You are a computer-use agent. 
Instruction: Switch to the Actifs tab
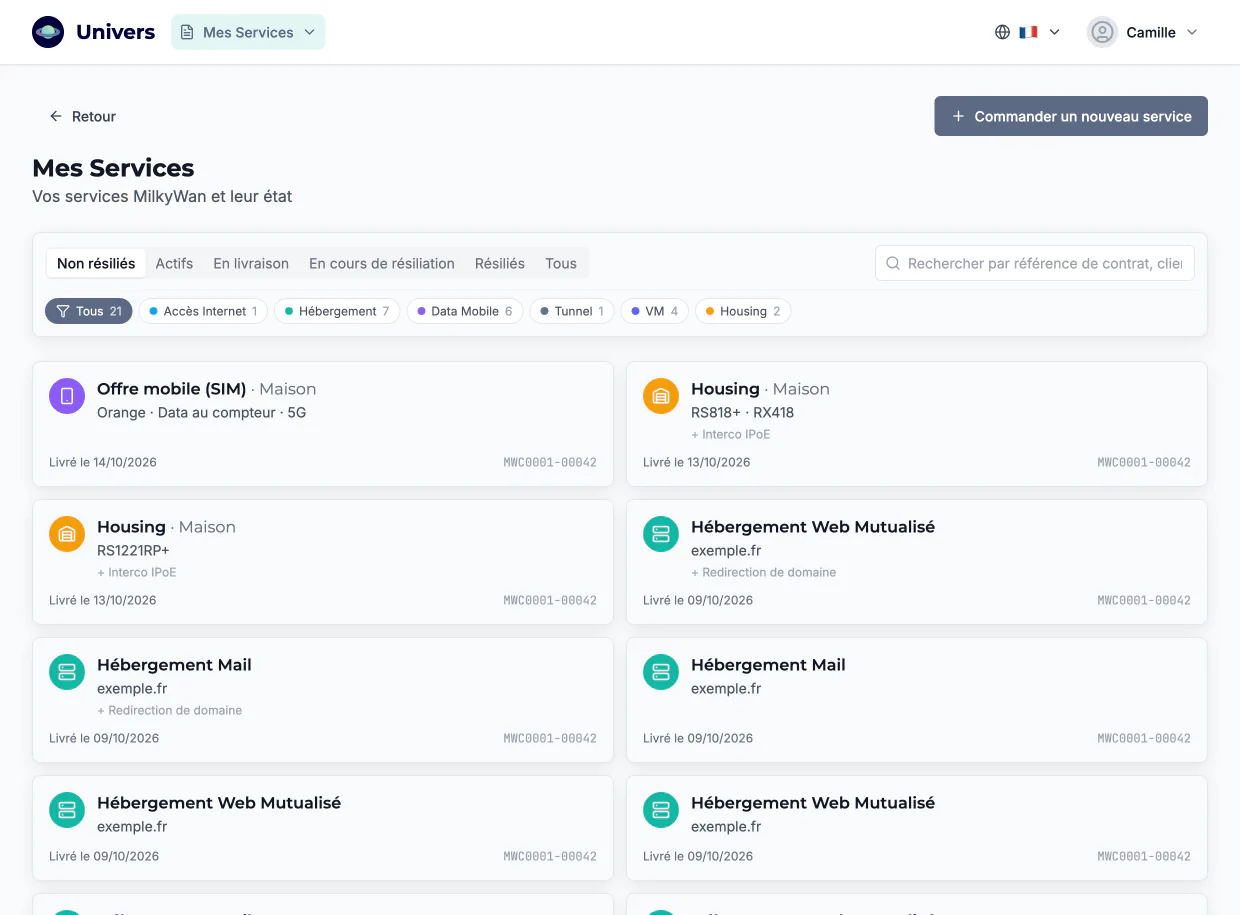click(x=174, y=263)
